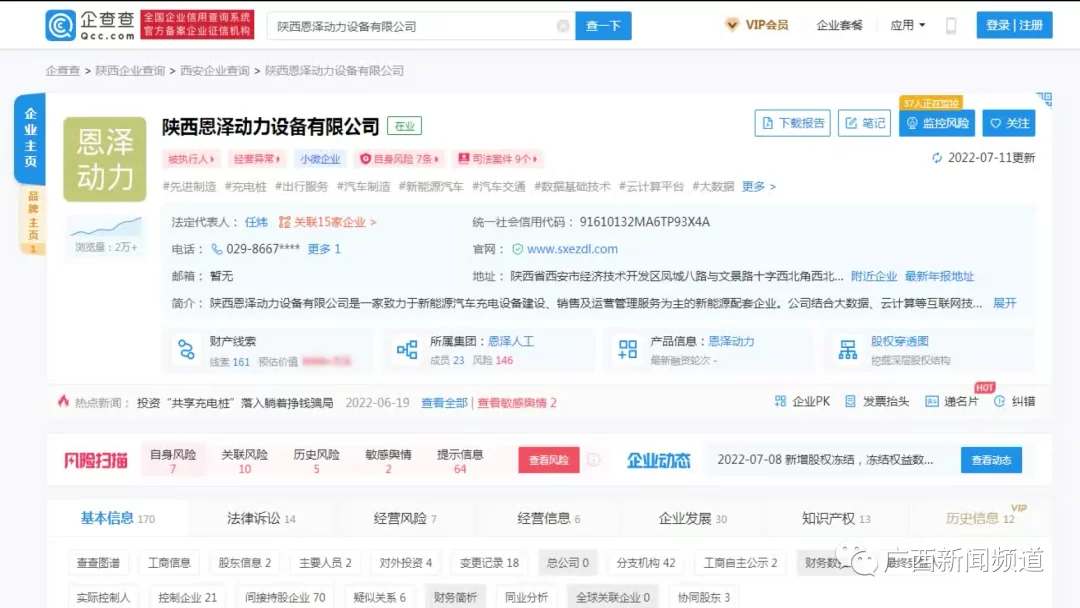Click the phone icon beside 029-8667****

217,249
